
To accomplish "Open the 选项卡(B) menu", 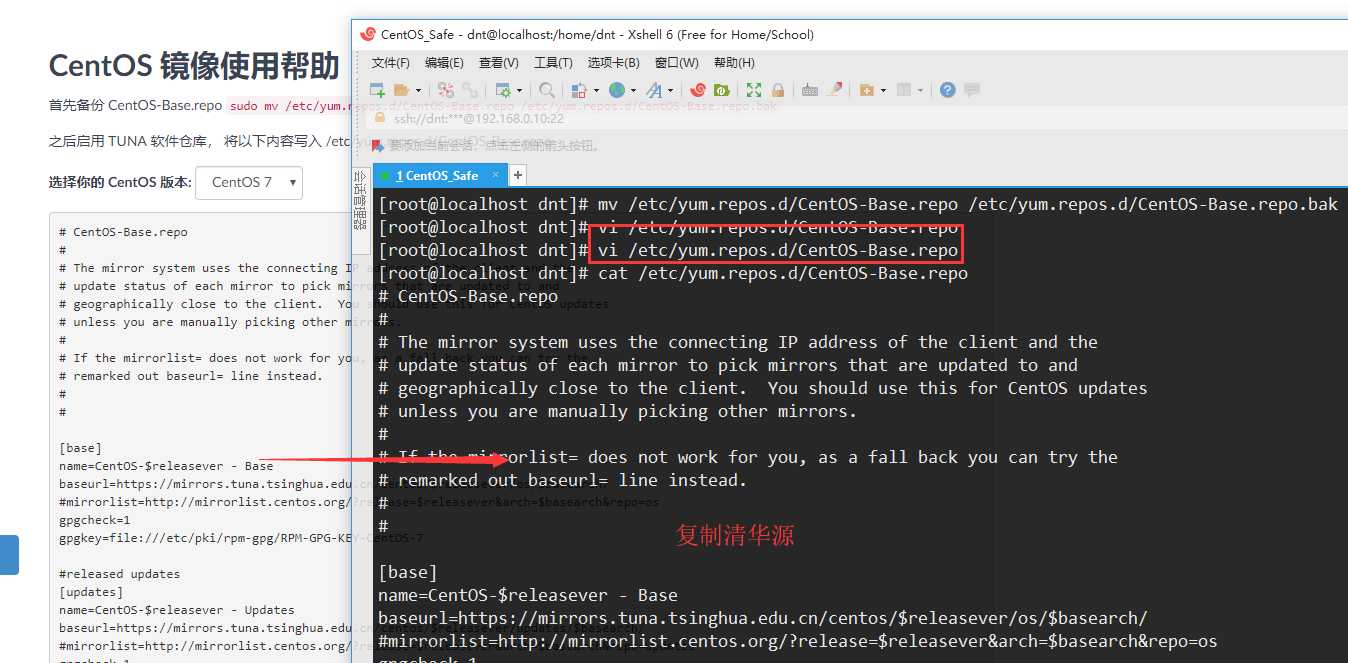I will pyautogui.click(x=613, y=62).
